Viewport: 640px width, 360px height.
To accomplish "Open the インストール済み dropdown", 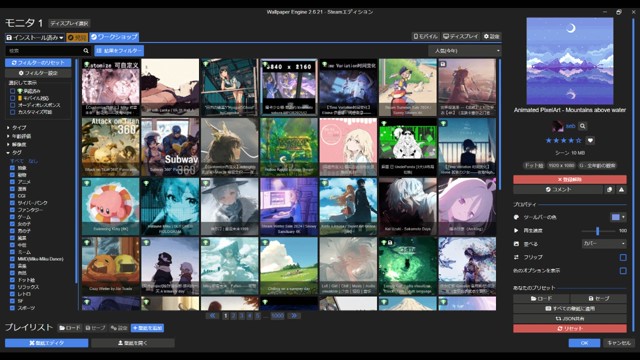I will (35, 38).
